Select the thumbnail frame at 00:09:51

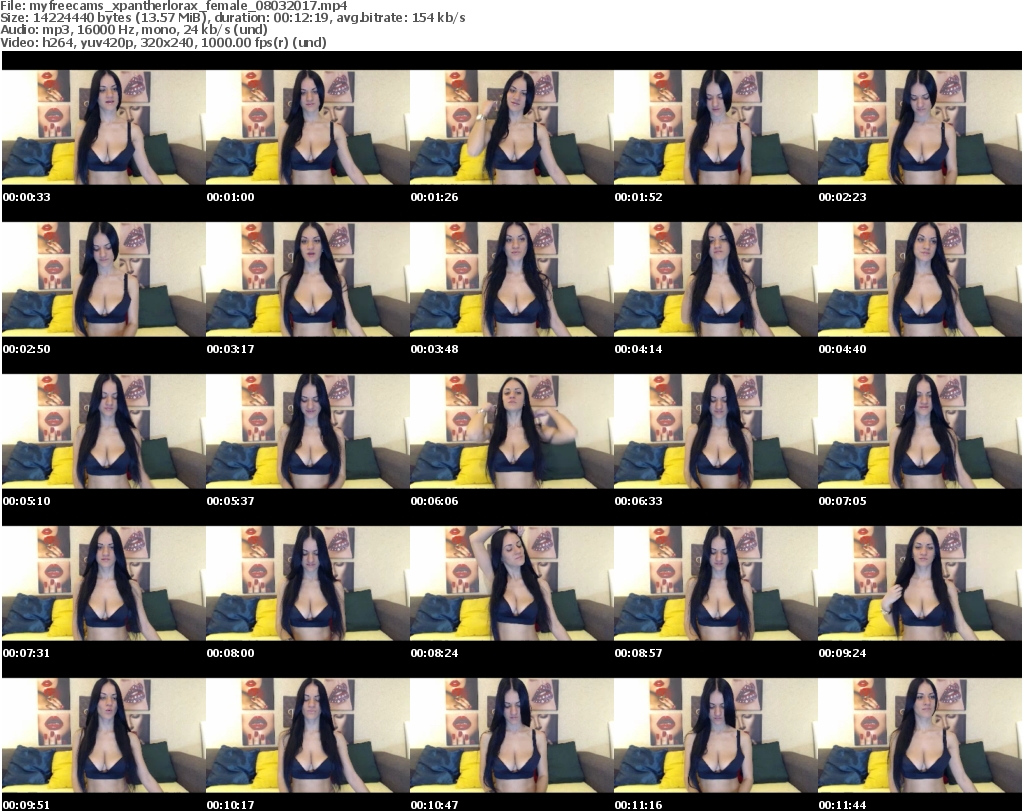(104, 736)
